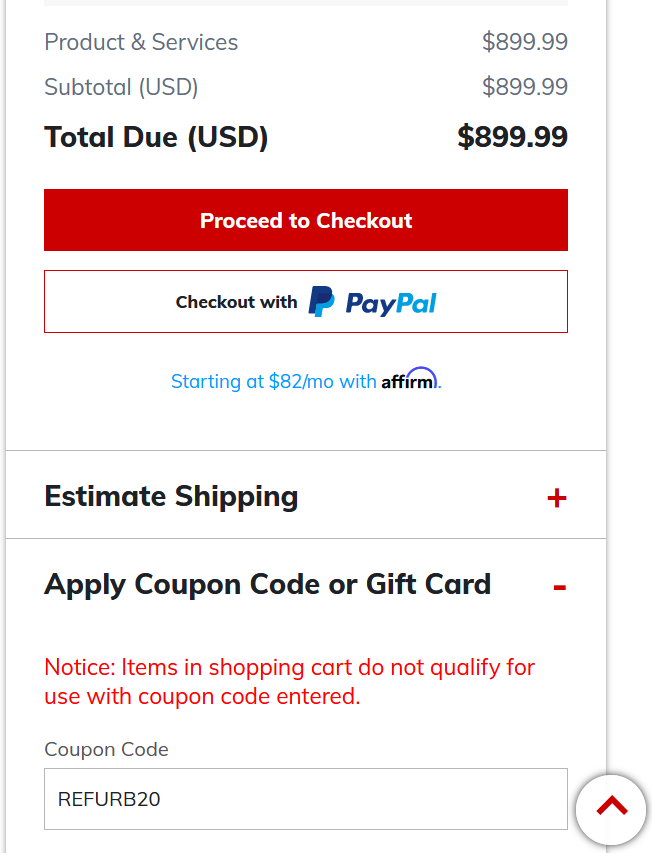Click the red chevron back-to-top button

coord(611,810)
